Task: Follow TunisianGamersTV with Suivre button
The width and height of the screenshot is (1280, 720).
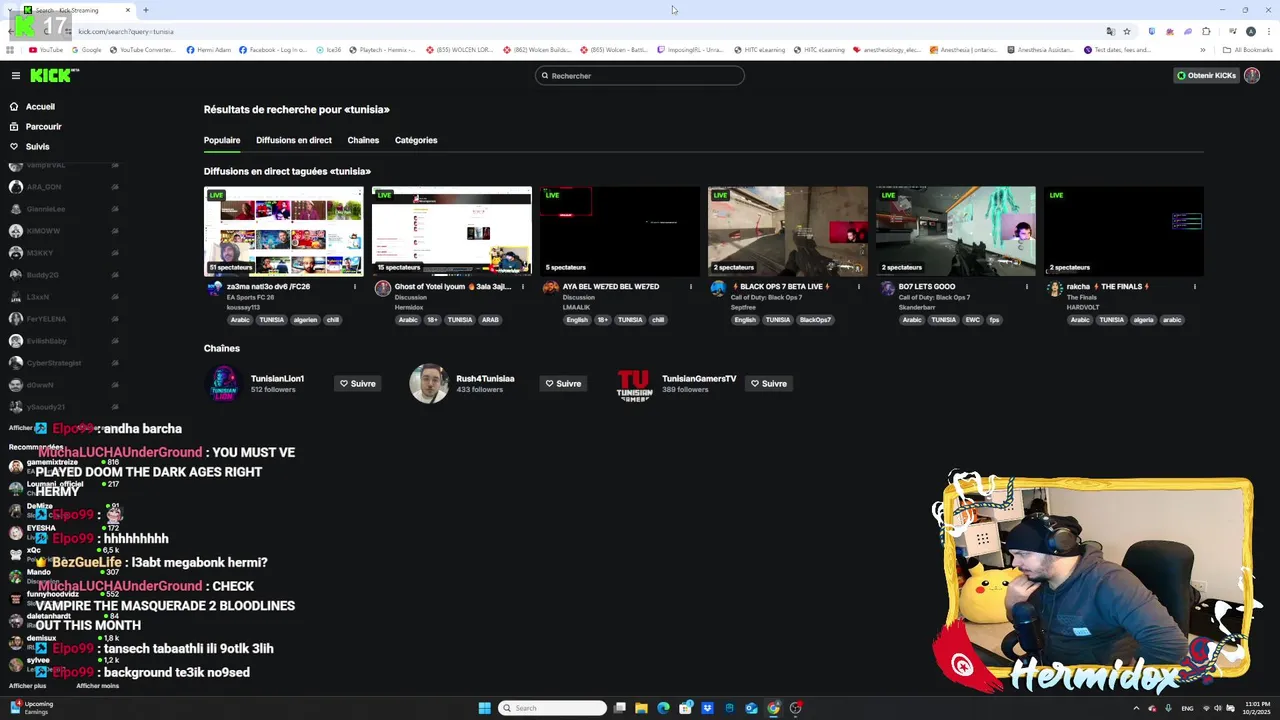Action: click(769, 384)
